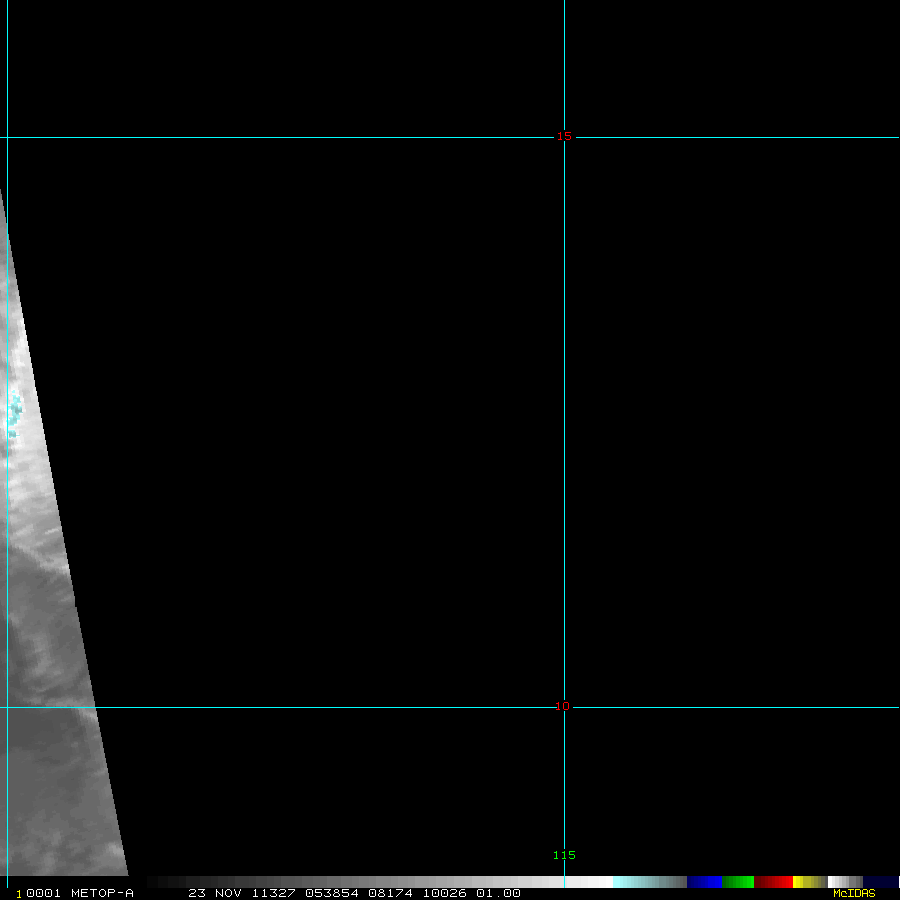This screenshot has width=900, height=900.
Task: Click the dark navy segment at color bar end
Action: 880,882
